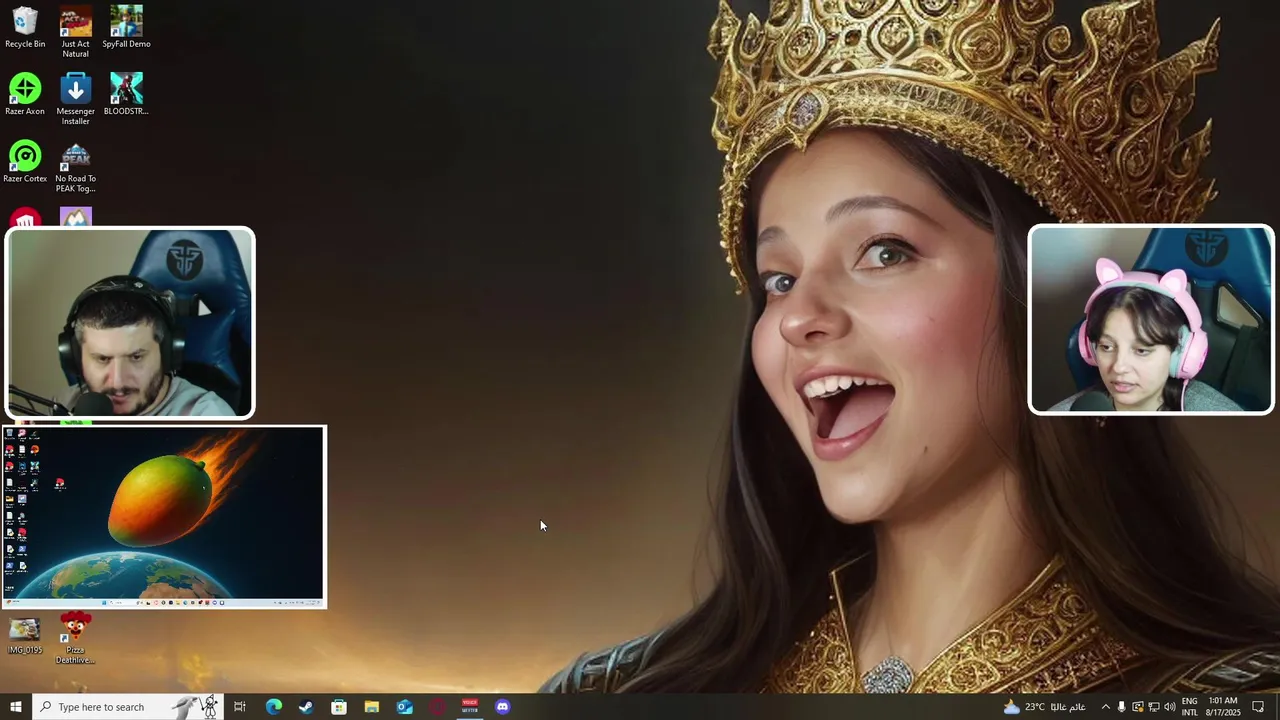Select the Razer Cortex desktop icon

point(25,162)
